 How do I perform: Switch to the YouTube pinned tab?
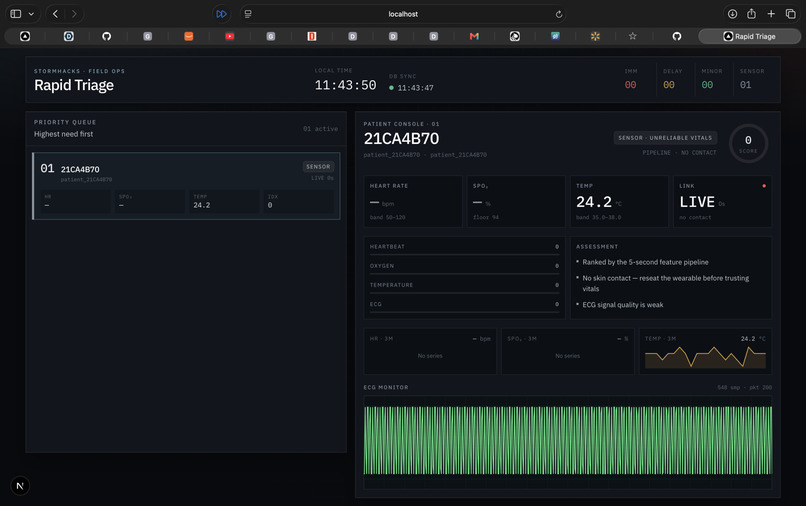[230, 36]
